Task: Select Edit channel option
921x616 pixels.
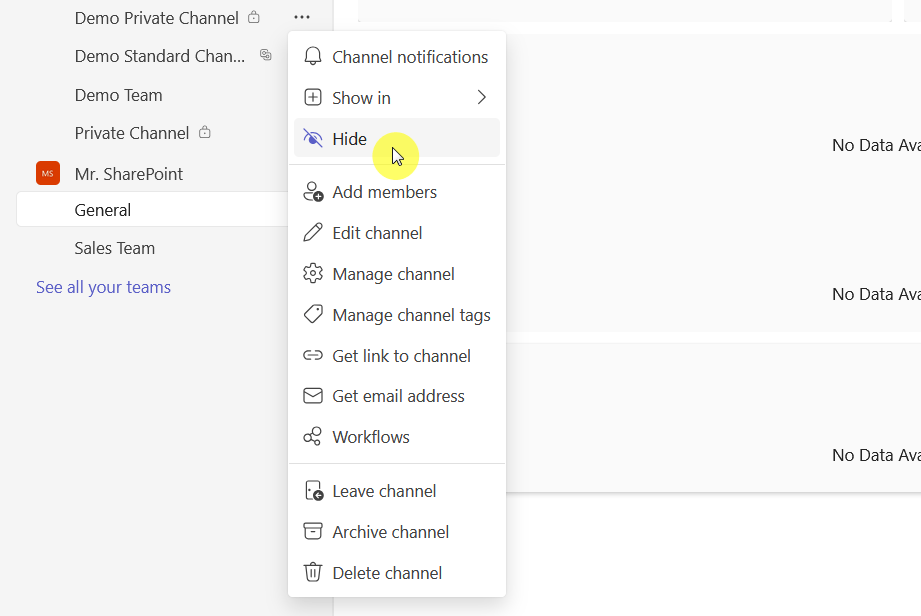Action: (x=396, y=233)
